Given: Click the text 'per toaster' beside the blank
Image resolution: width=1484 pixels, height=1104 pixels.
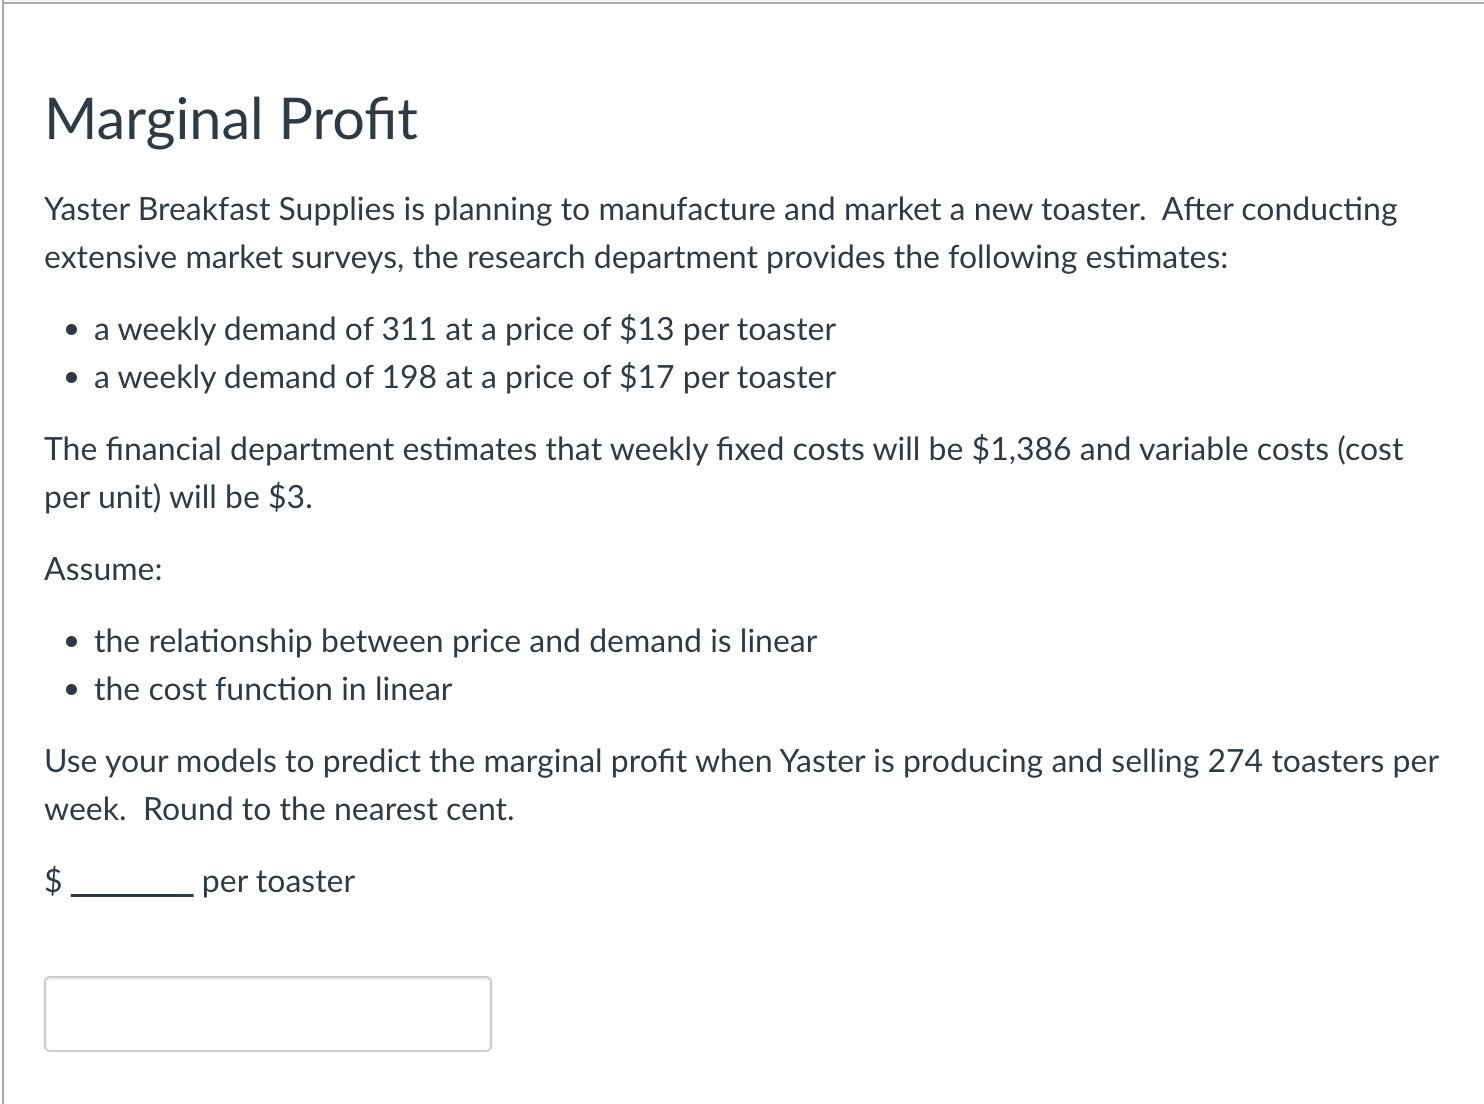Looking at the screenshot, I should (x=278, y=881).
